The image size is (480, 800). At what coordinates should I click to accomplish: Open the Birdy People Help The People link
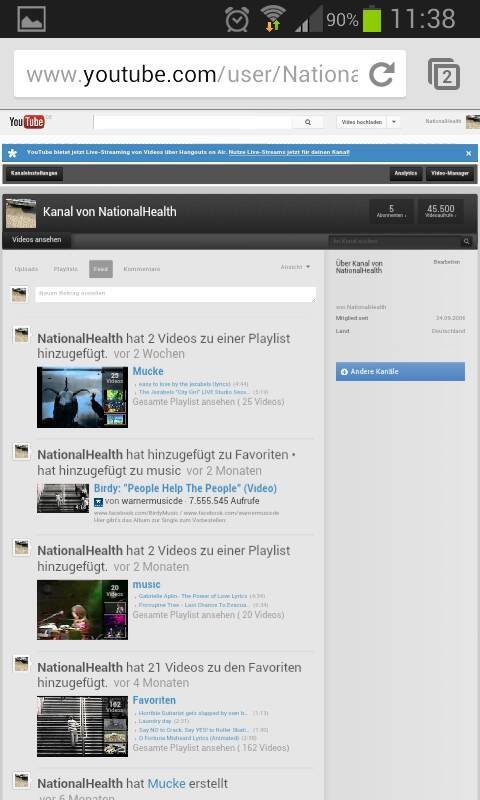click(185, 488)
